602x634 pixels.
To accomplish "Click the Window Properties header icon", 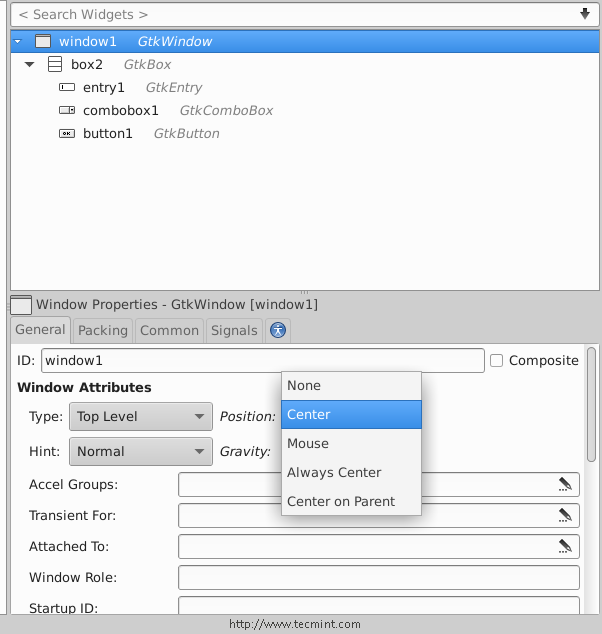I will [21, 305].
